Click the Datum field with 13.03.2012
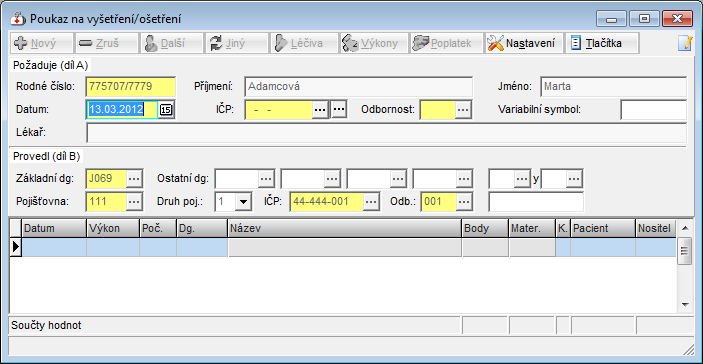 point(122,109)
